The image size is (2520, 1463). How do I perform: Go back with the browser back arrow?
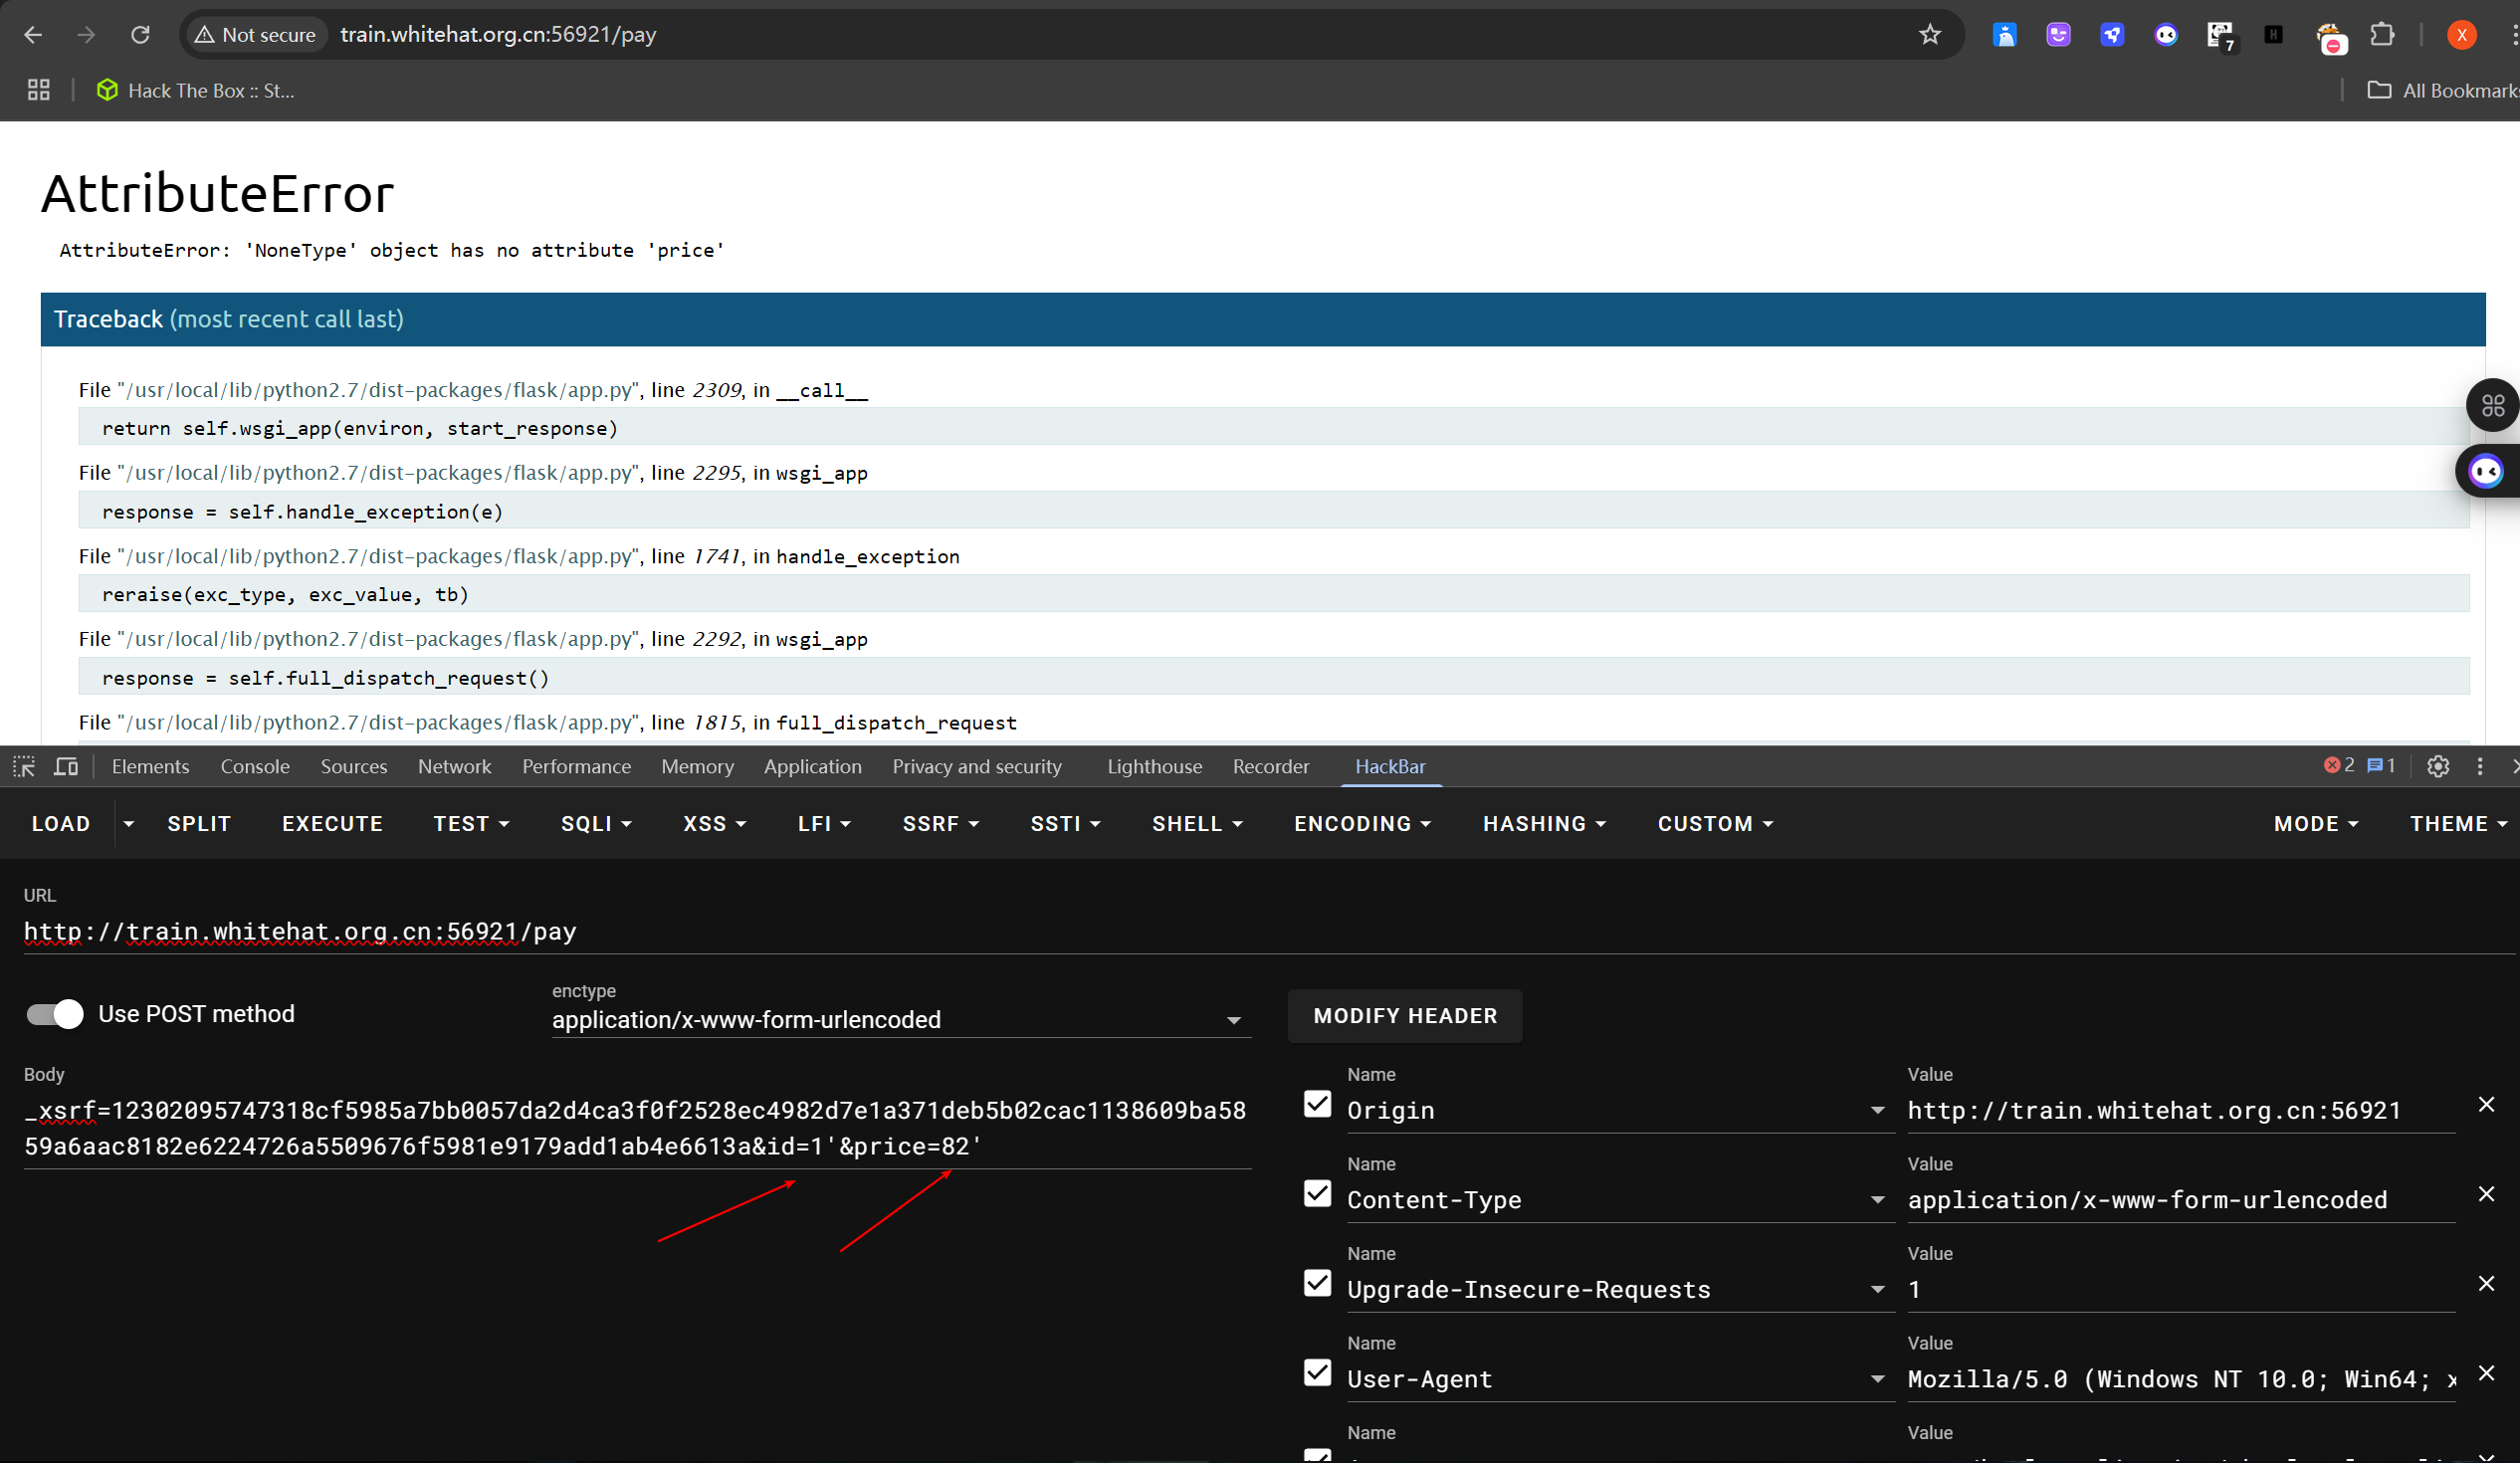pos(33,35)
